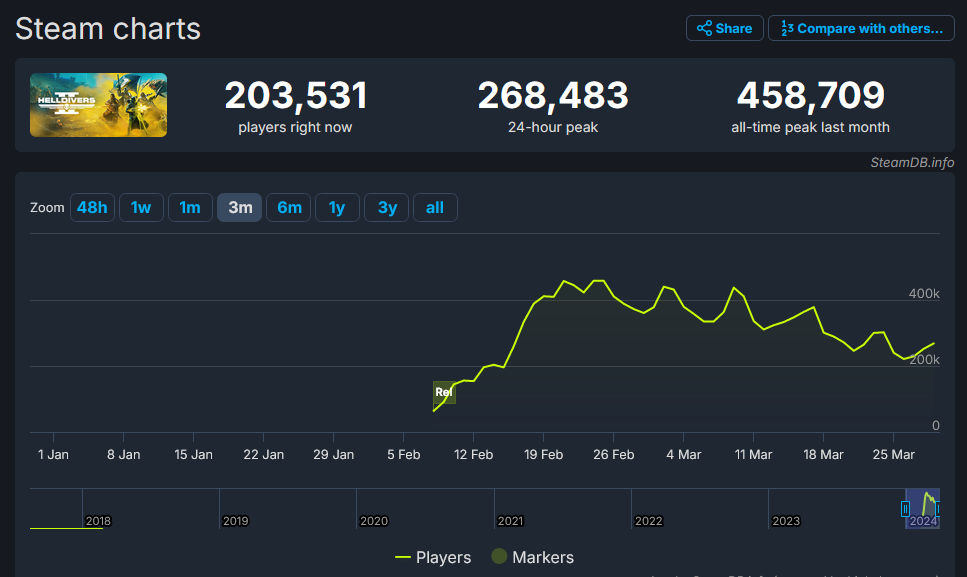
Task: Click the "Zoom" label beside range buttons
Action: 47,208
